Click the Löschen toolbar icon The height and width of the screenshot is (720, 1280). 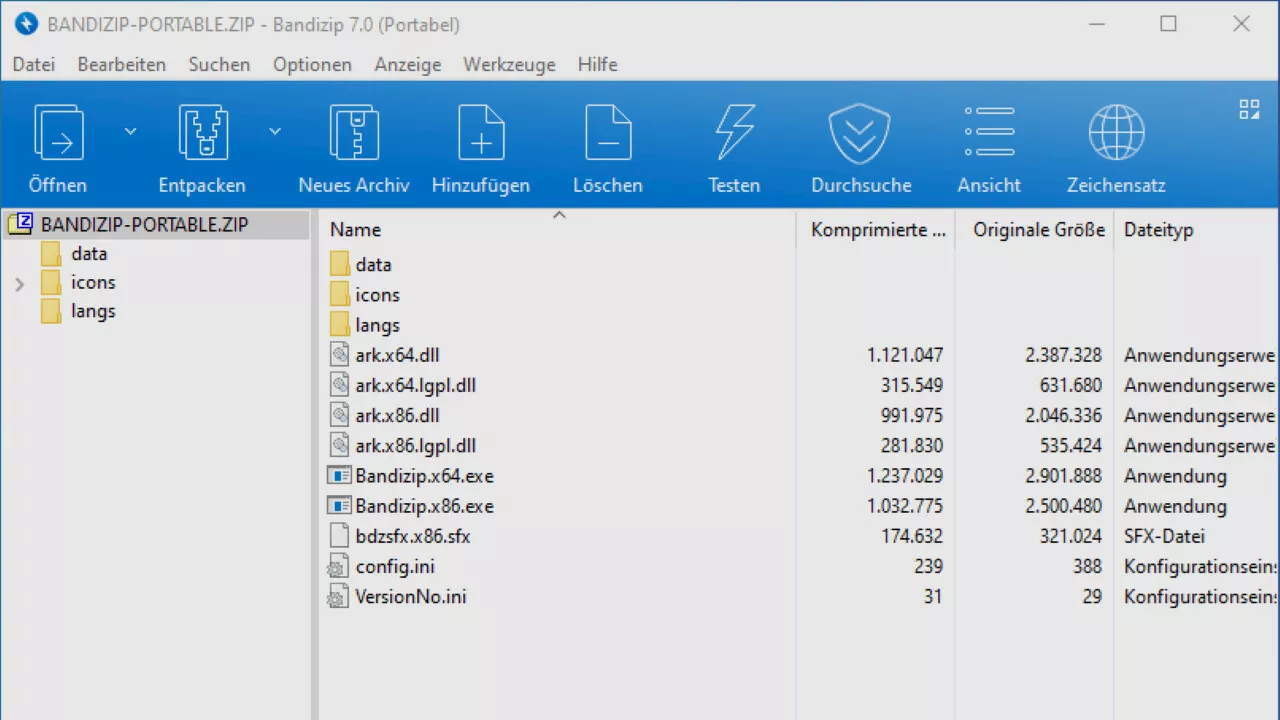pyautogui.click(x=608, y=132)
